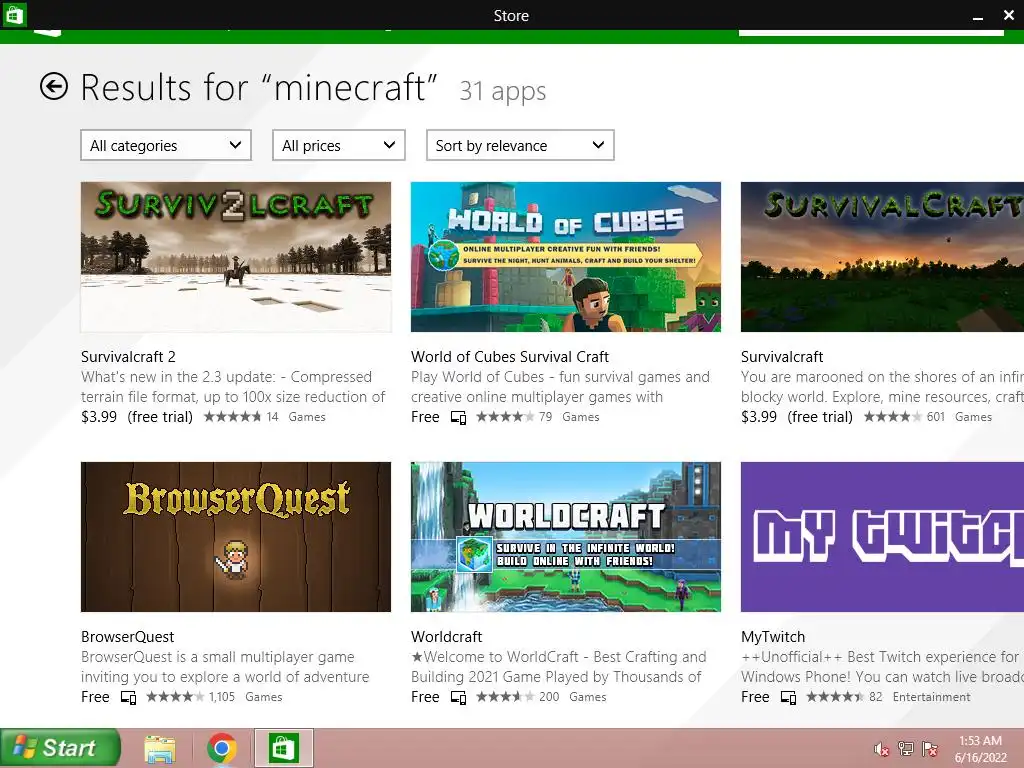Open the World of Cubes thumbnail
The width and height of the screenshot is (1024, 768).
pos(566,257)
